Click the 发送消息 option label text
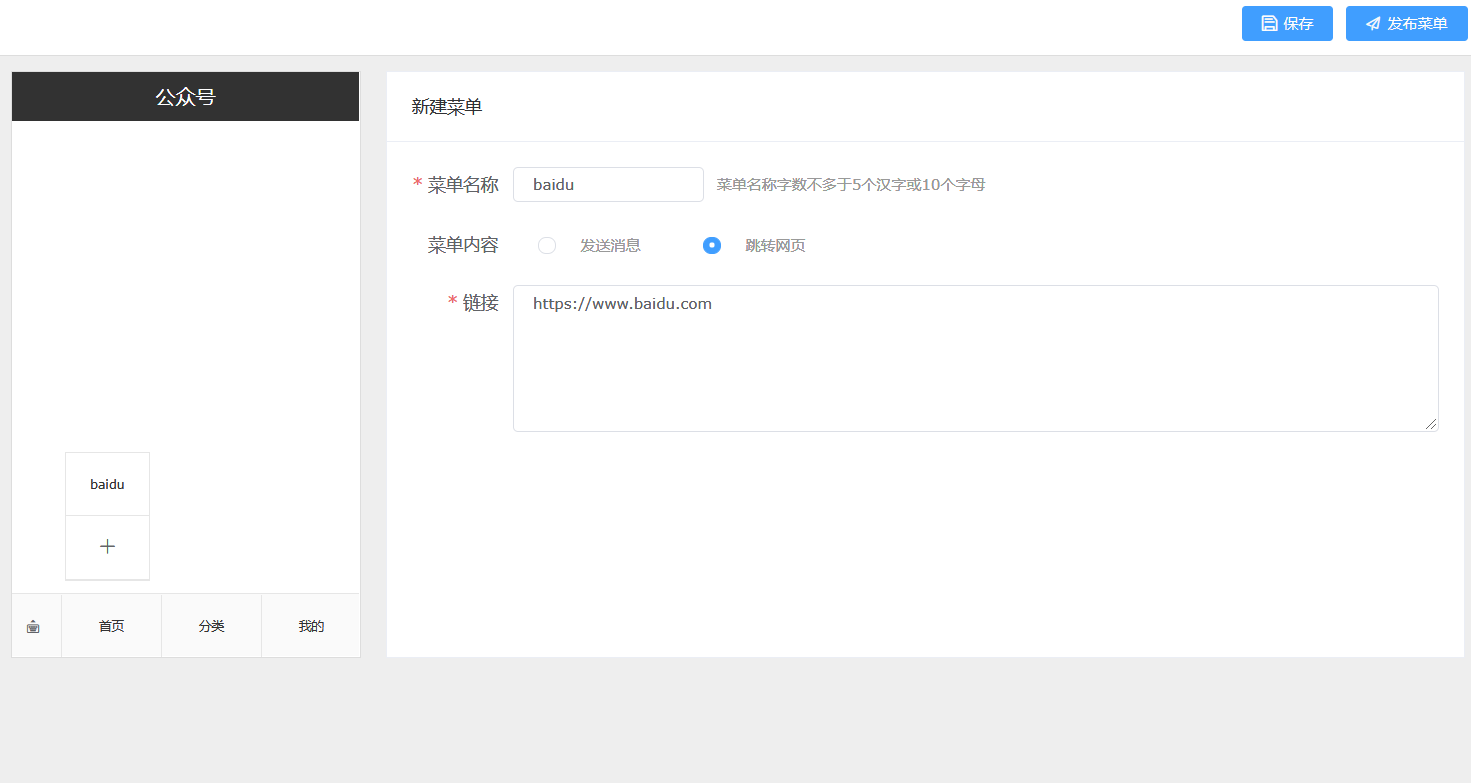The width and height of the screenshot is (1471, 783). pos(610,245)
